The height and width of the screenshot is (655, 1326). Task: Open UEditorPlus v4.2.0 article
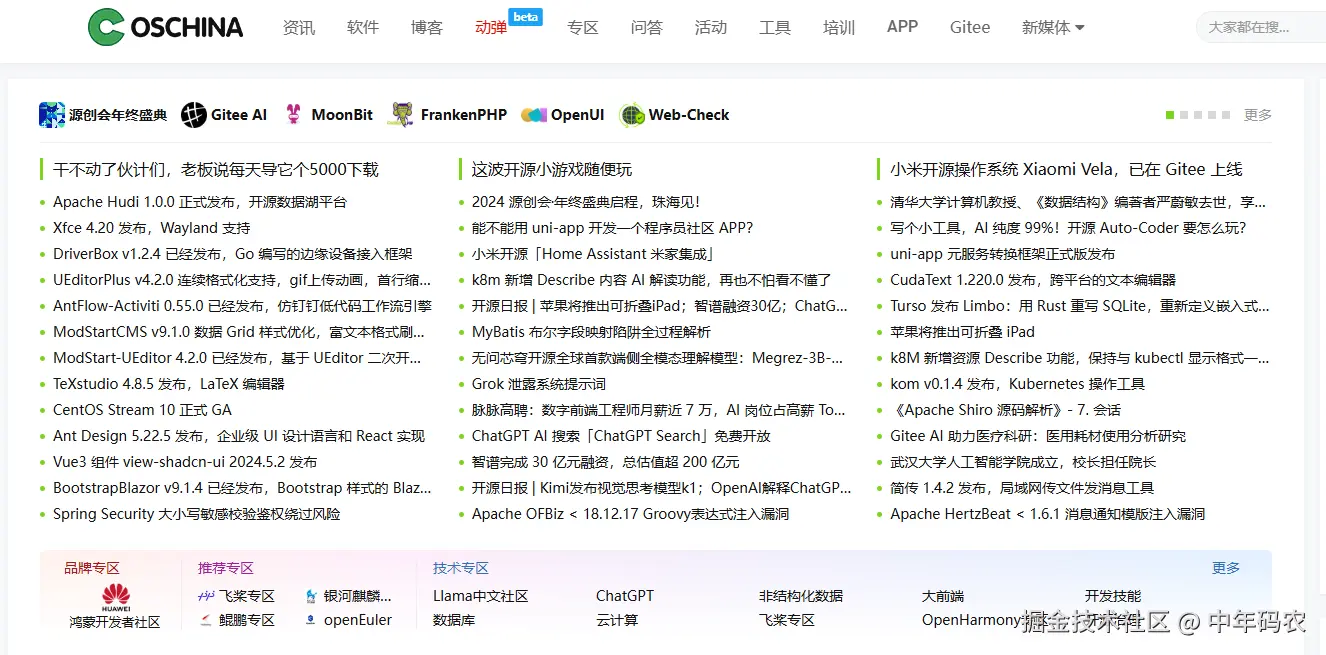point(243,280)
